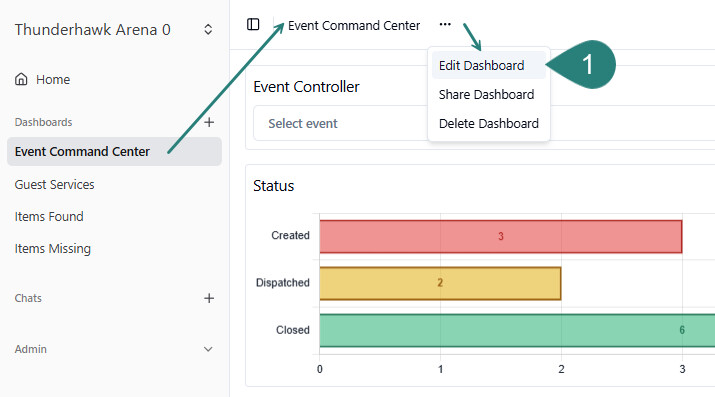Go to Home in sidebar
Image resolution: width=715 pixels, height=397 pixels.
[53, 79]
